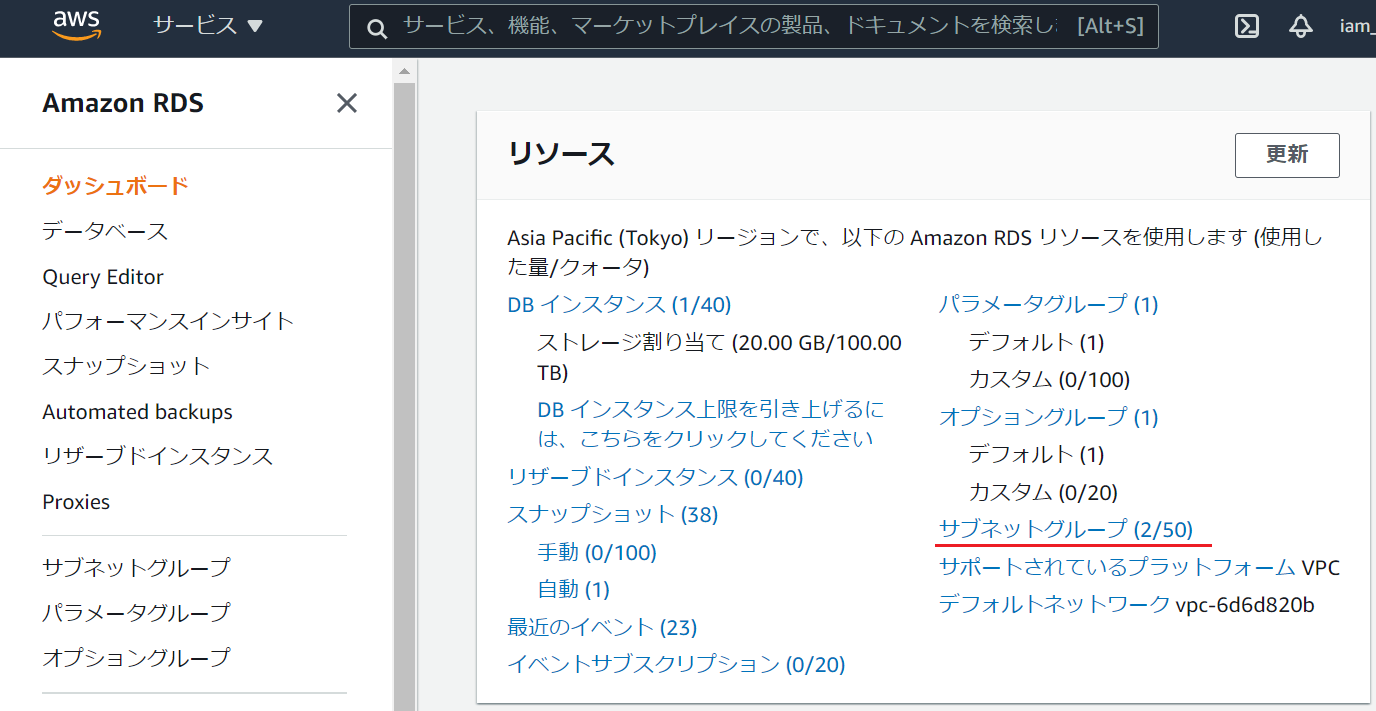Click the iam_ account menu at the top right
This screenshot has height=711, width=1376.
coord(1357,27)
